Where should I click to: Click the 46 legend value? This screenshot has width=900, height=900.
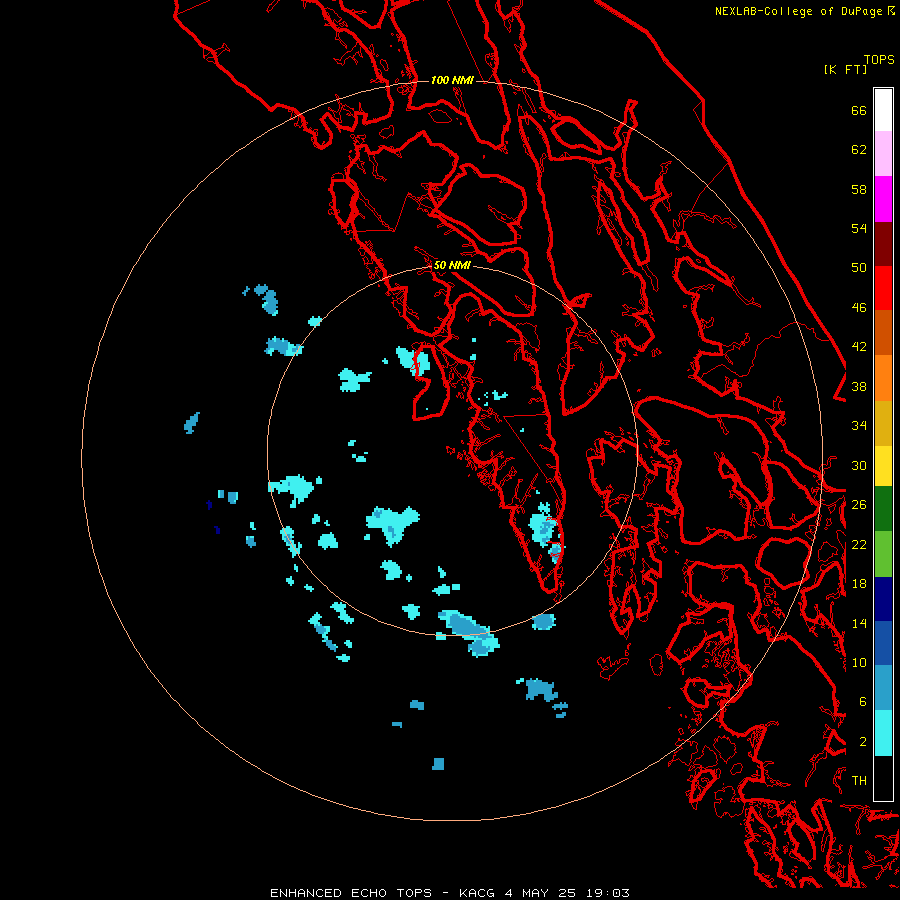coord(859,308)
